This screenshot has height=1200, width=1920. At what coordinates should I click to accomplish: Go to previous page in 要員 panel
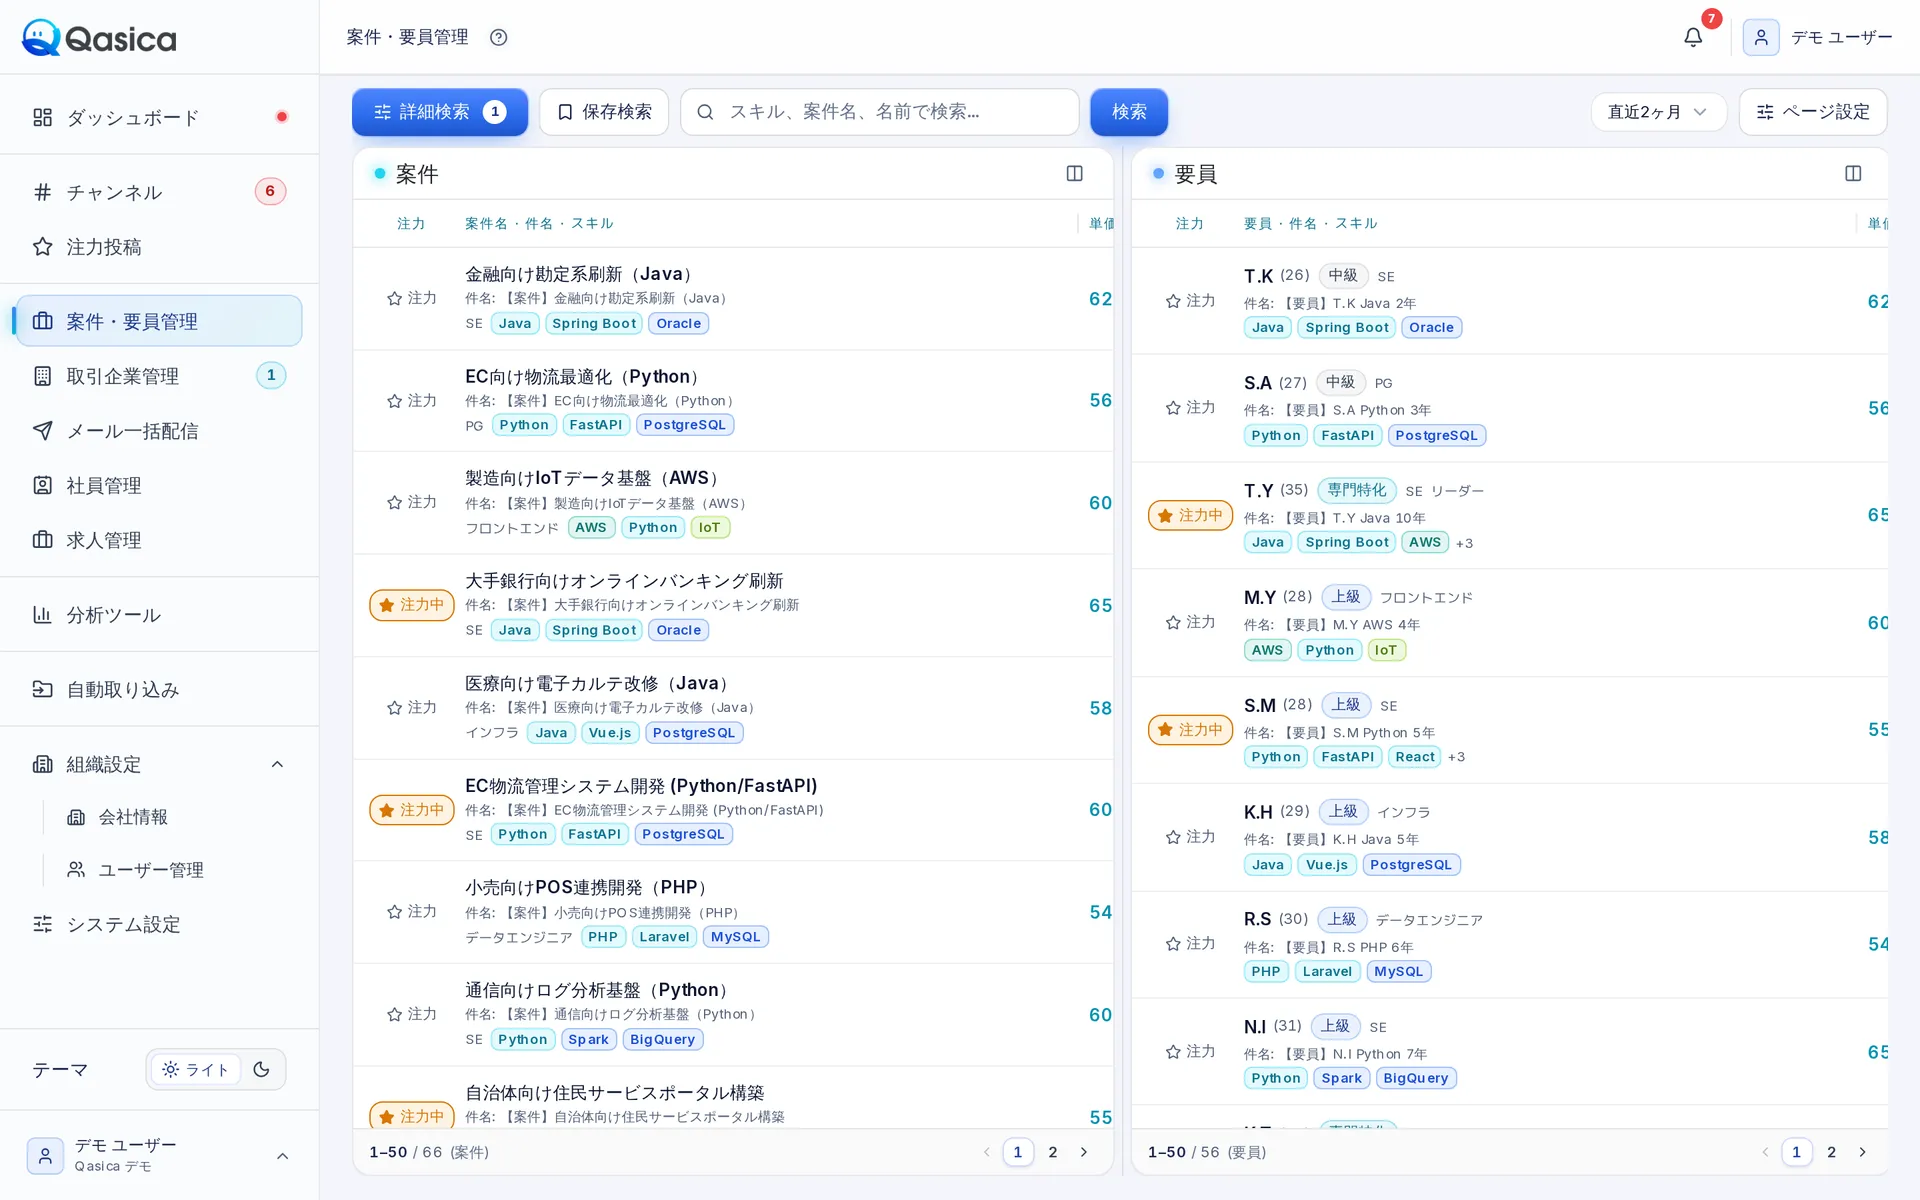click(x=1766, y=1152)
